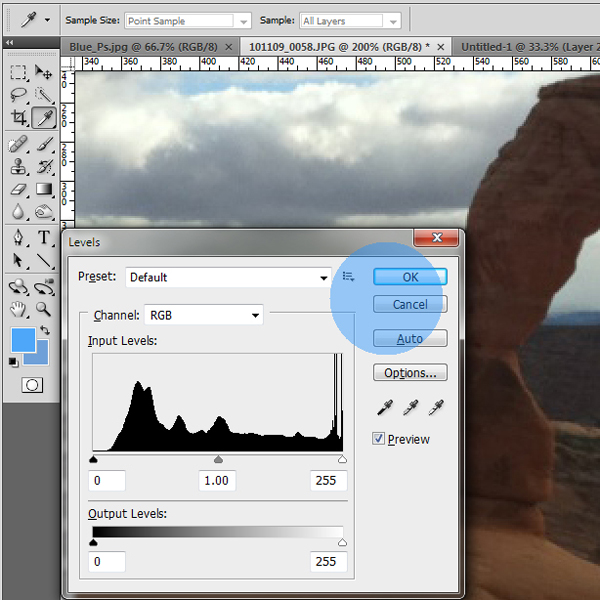Open the Preset dropdown in Levels
The height and width of the screenshot is (600, 600).
coord(324,277)
